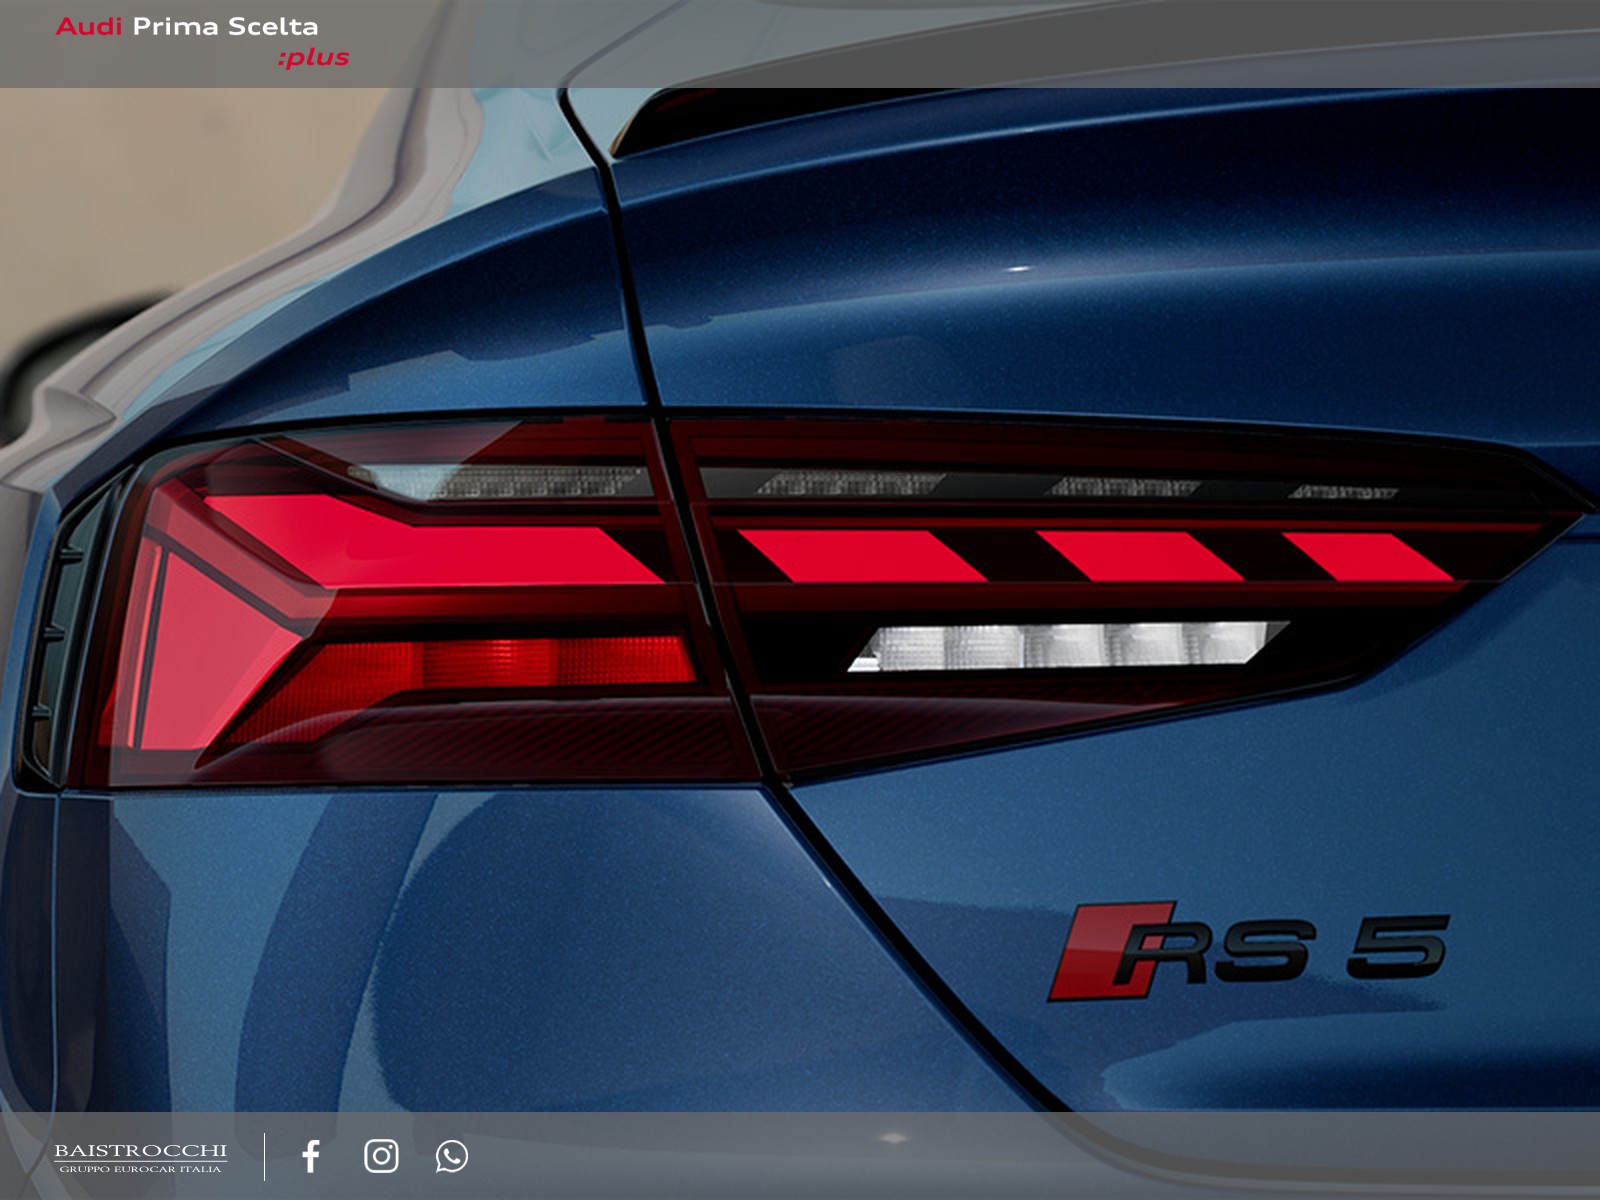Click the Baistrocchi dealer logo
The width and height of the screenshot is (1600, 1200).
click(x=140, y=1151)
